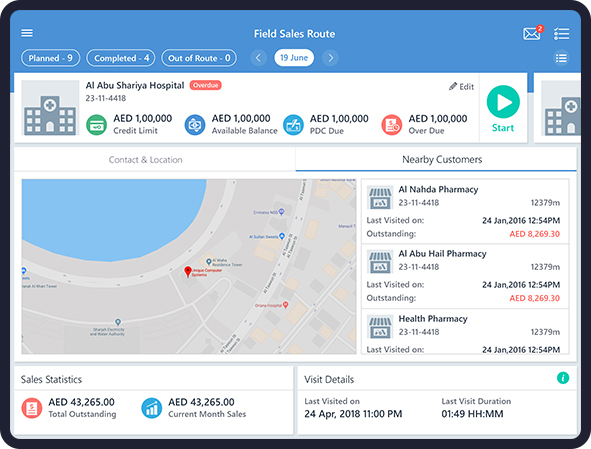This screenshot has height=449, width=591.
Task: Click the red location pin on the map
Action: (188, 271)
